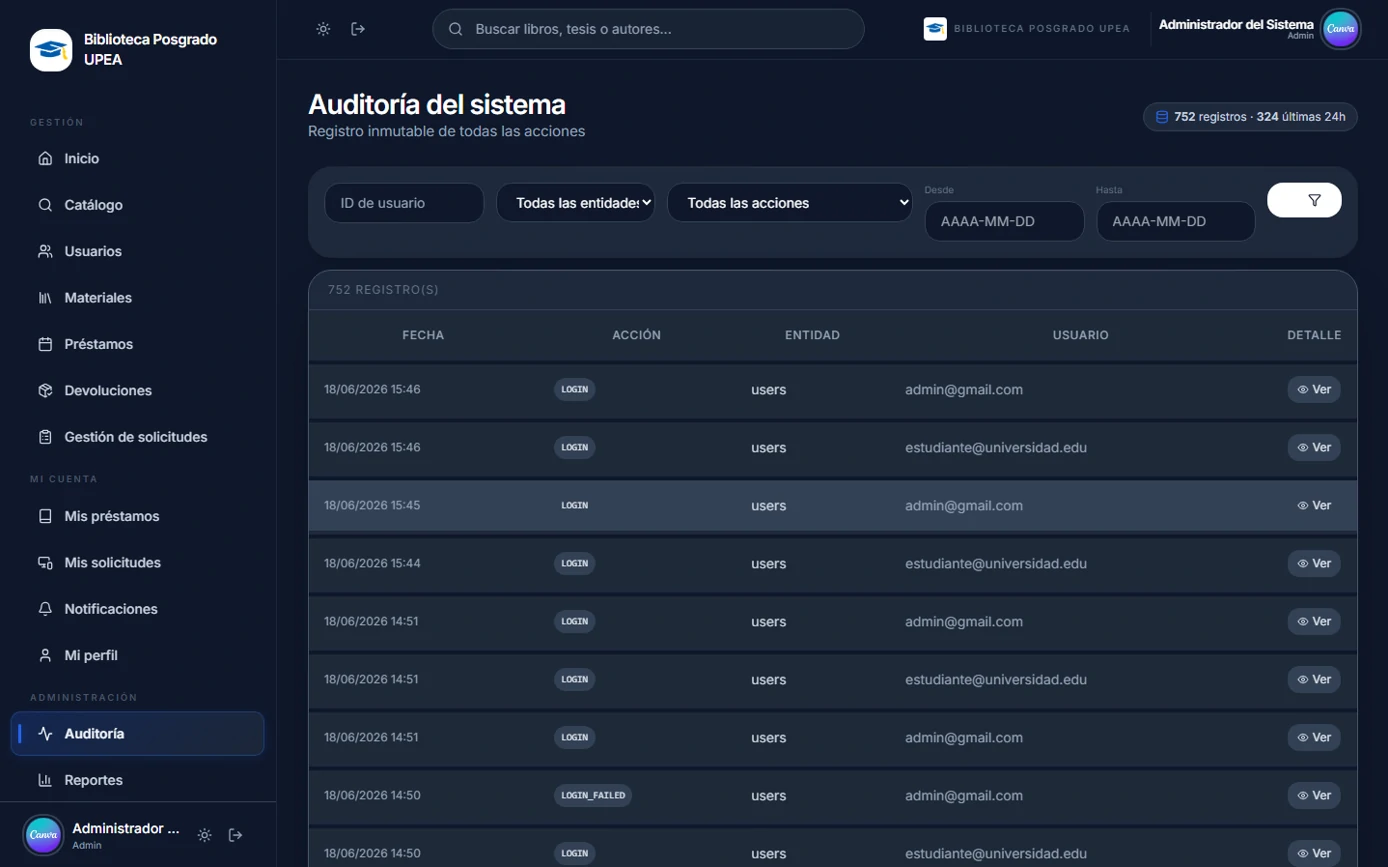View details of the 15:45 login row
1388x867 pixels.
1314,506
